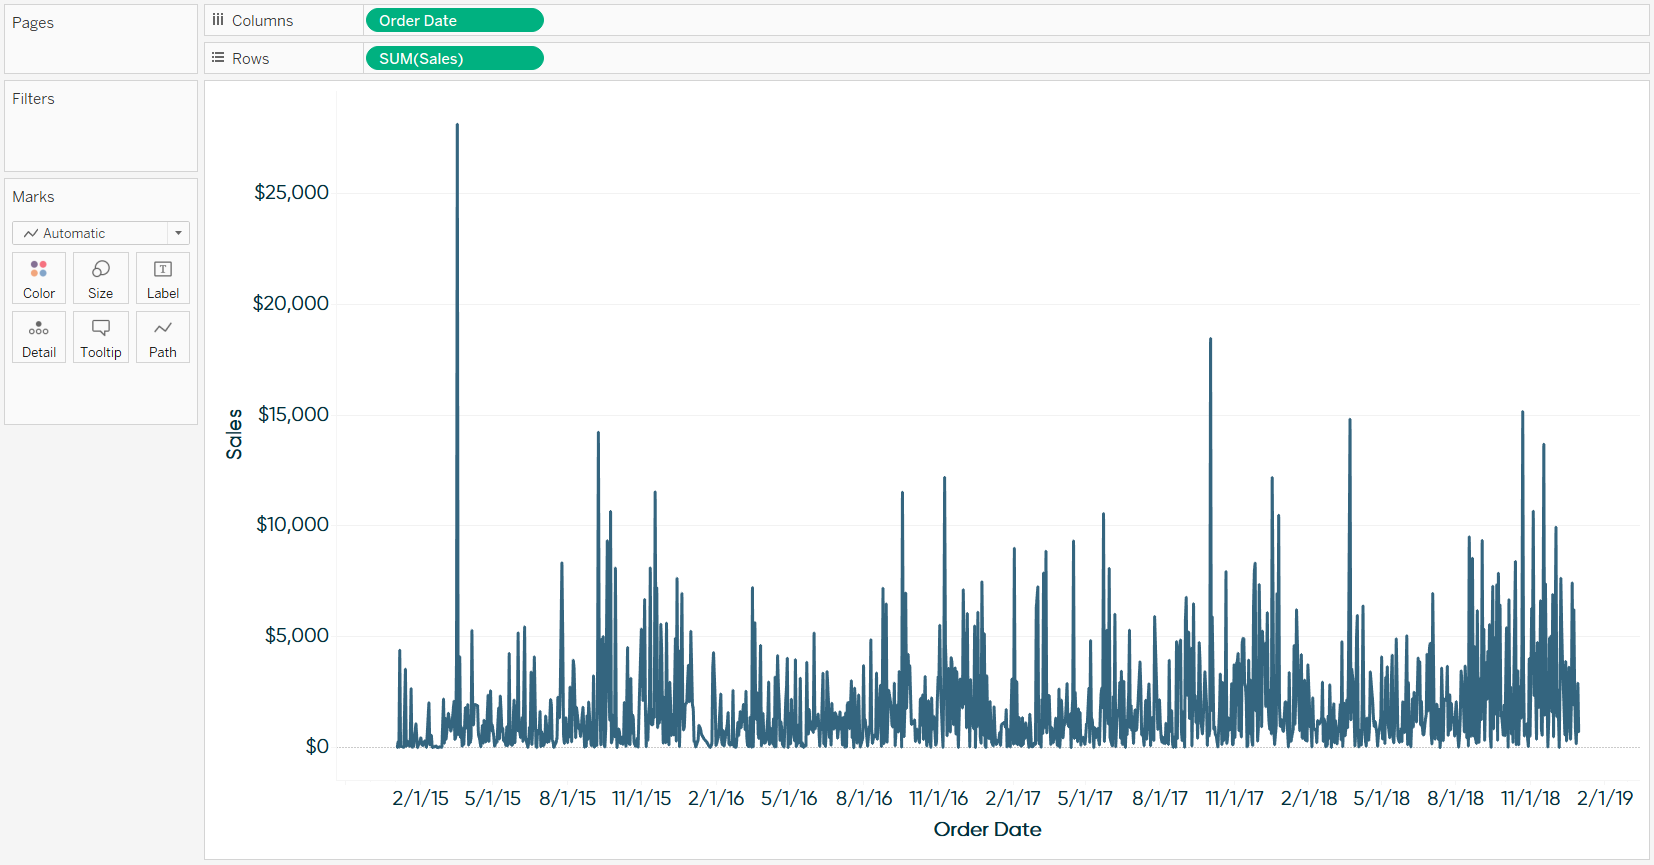Open the Tooltip marks card
The height and width of the screenshot is (865, 1654).
[x=101, y=337]
